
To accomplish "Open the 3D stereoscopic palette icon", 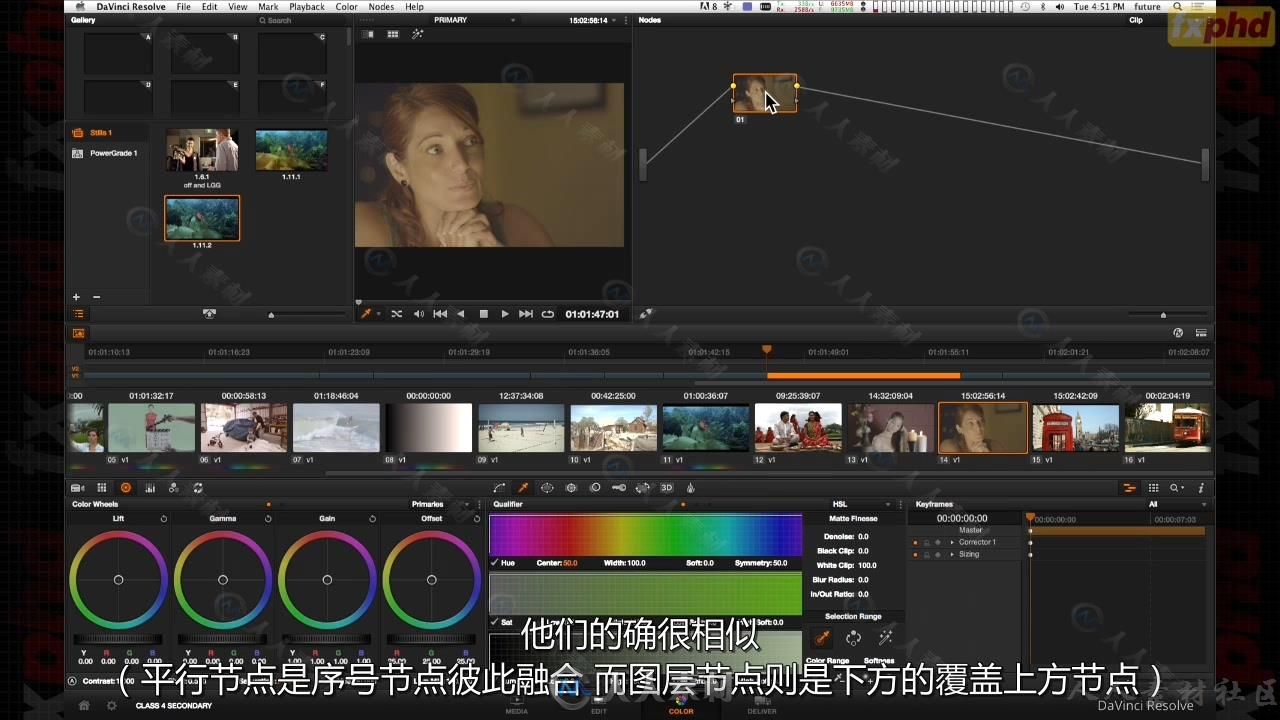I will (667, 488).
